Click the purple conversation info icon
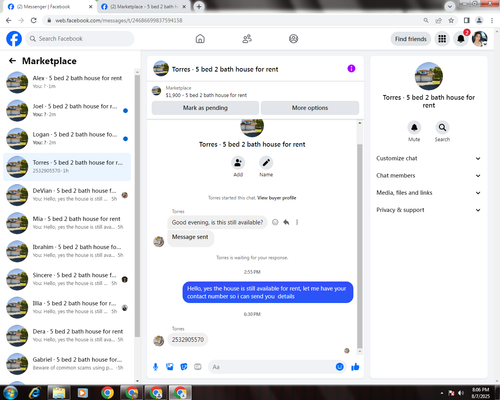The width and height of the screenshot is (500, 400). [351, 69]
